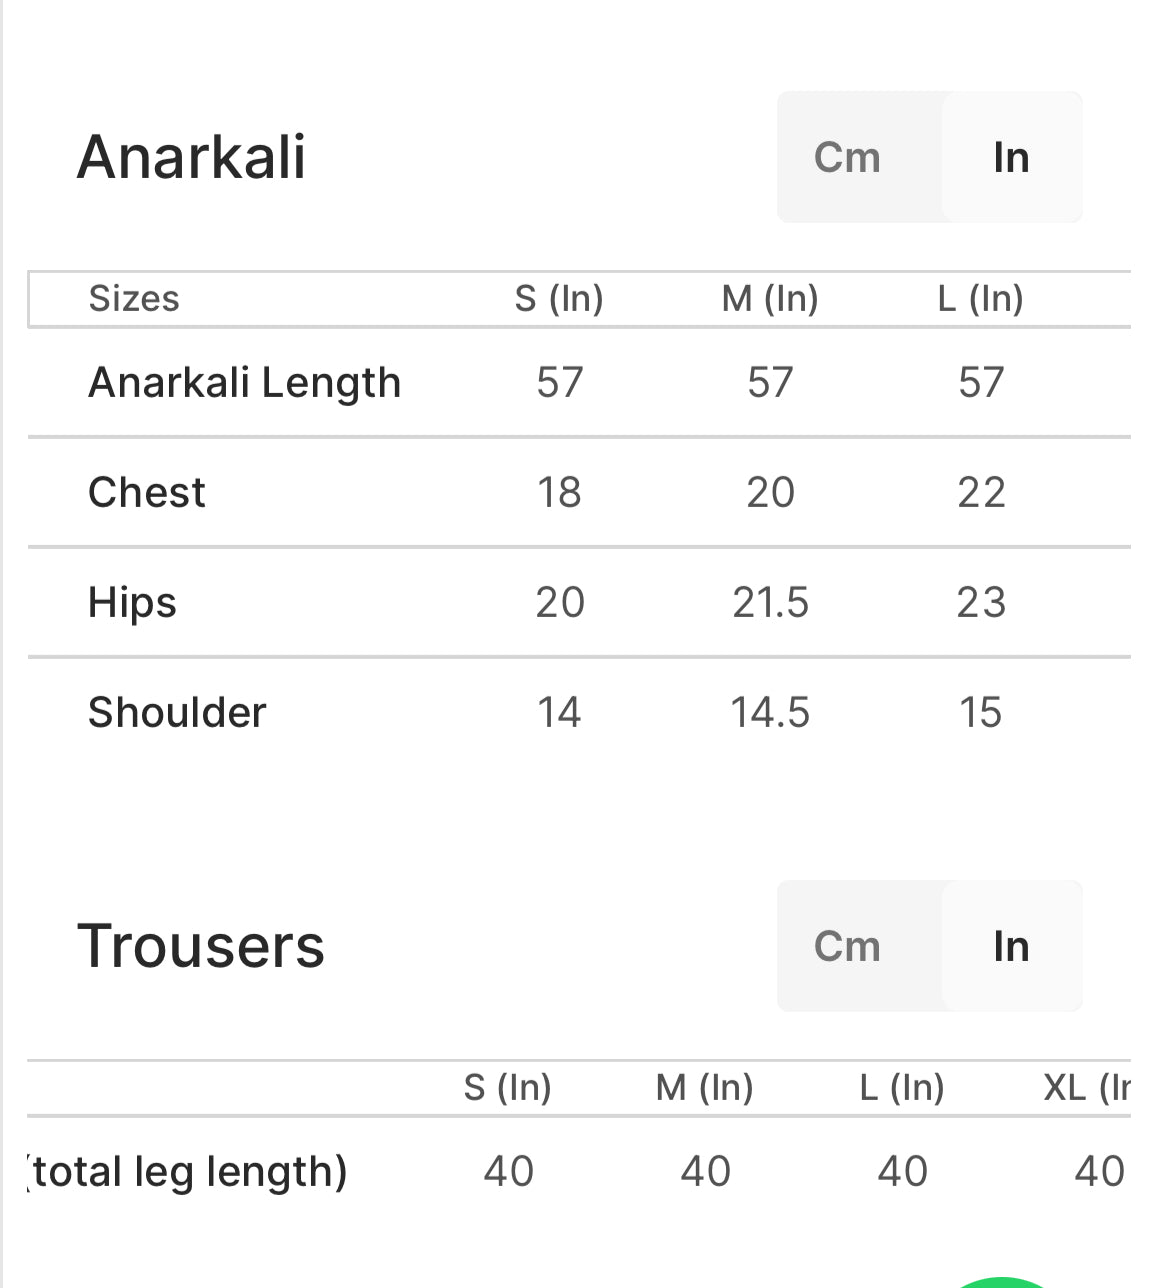Click the Hips row label

tap(132, 602)
